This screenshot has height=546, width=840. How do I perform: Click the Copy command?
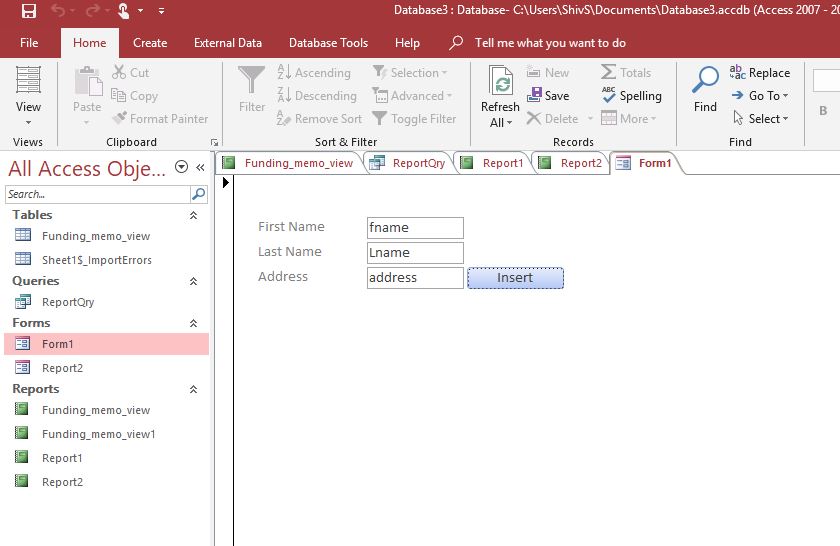point(134,95)
